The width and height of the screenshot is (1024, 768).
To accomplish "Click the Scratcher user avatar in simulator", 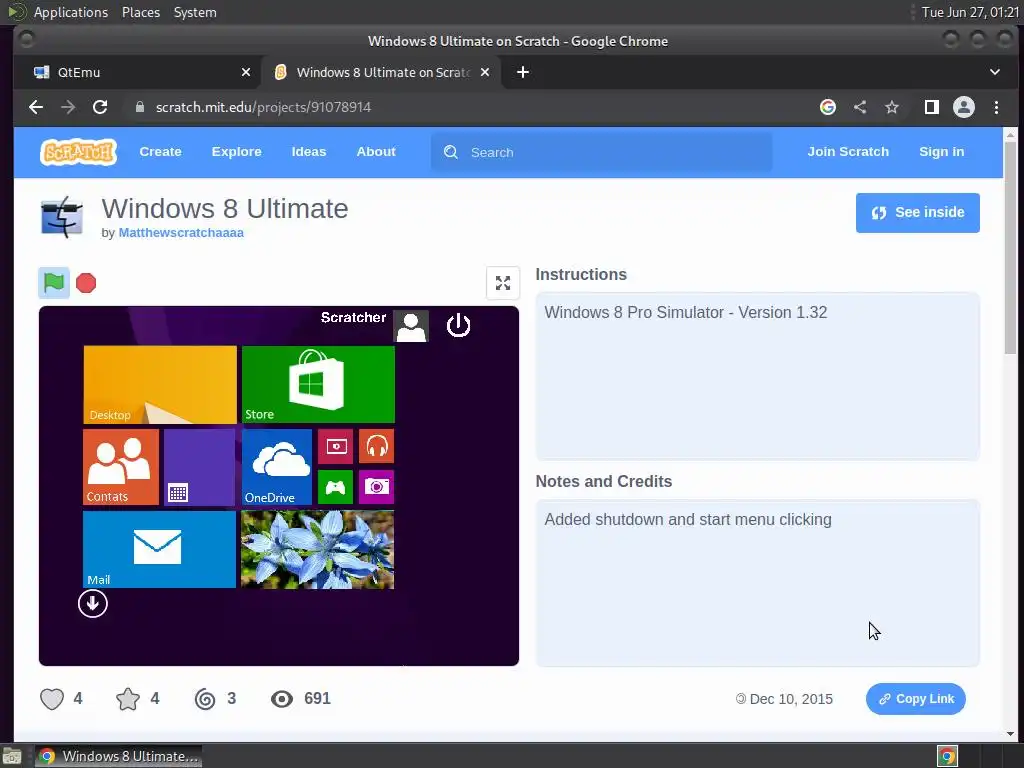I will coord(411,326).
